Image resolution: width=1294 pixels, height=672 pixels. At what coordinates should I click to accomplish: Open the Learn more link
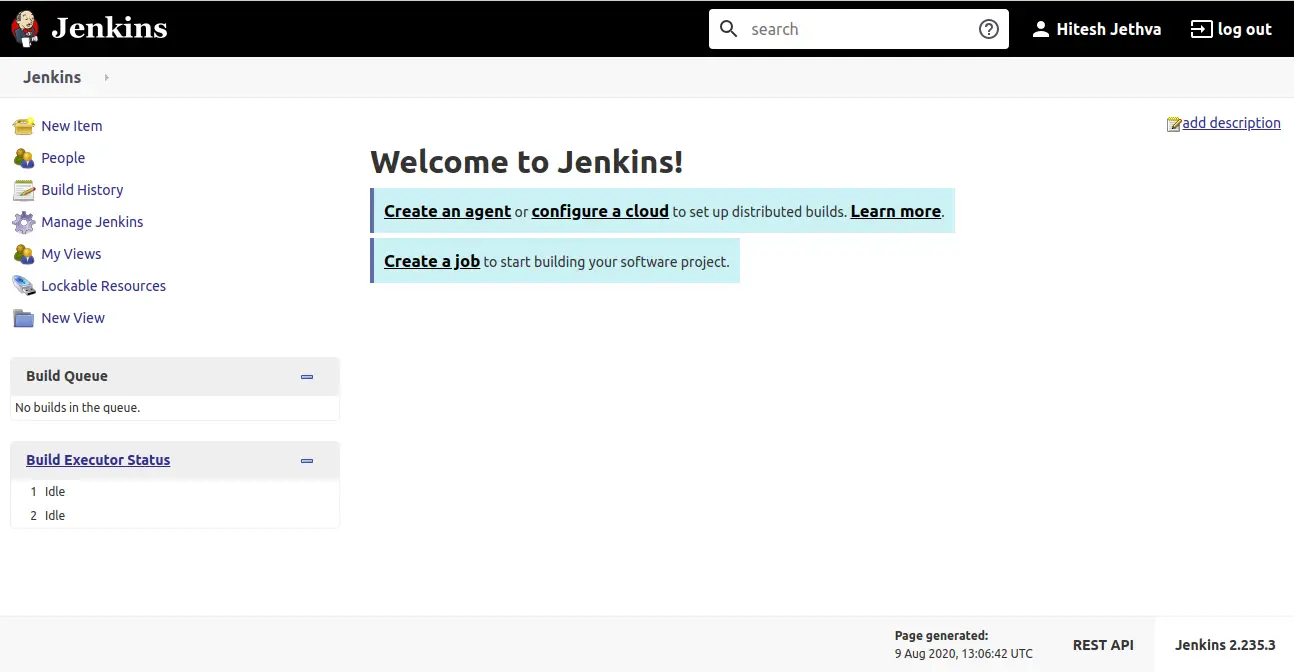click(895, 211)
